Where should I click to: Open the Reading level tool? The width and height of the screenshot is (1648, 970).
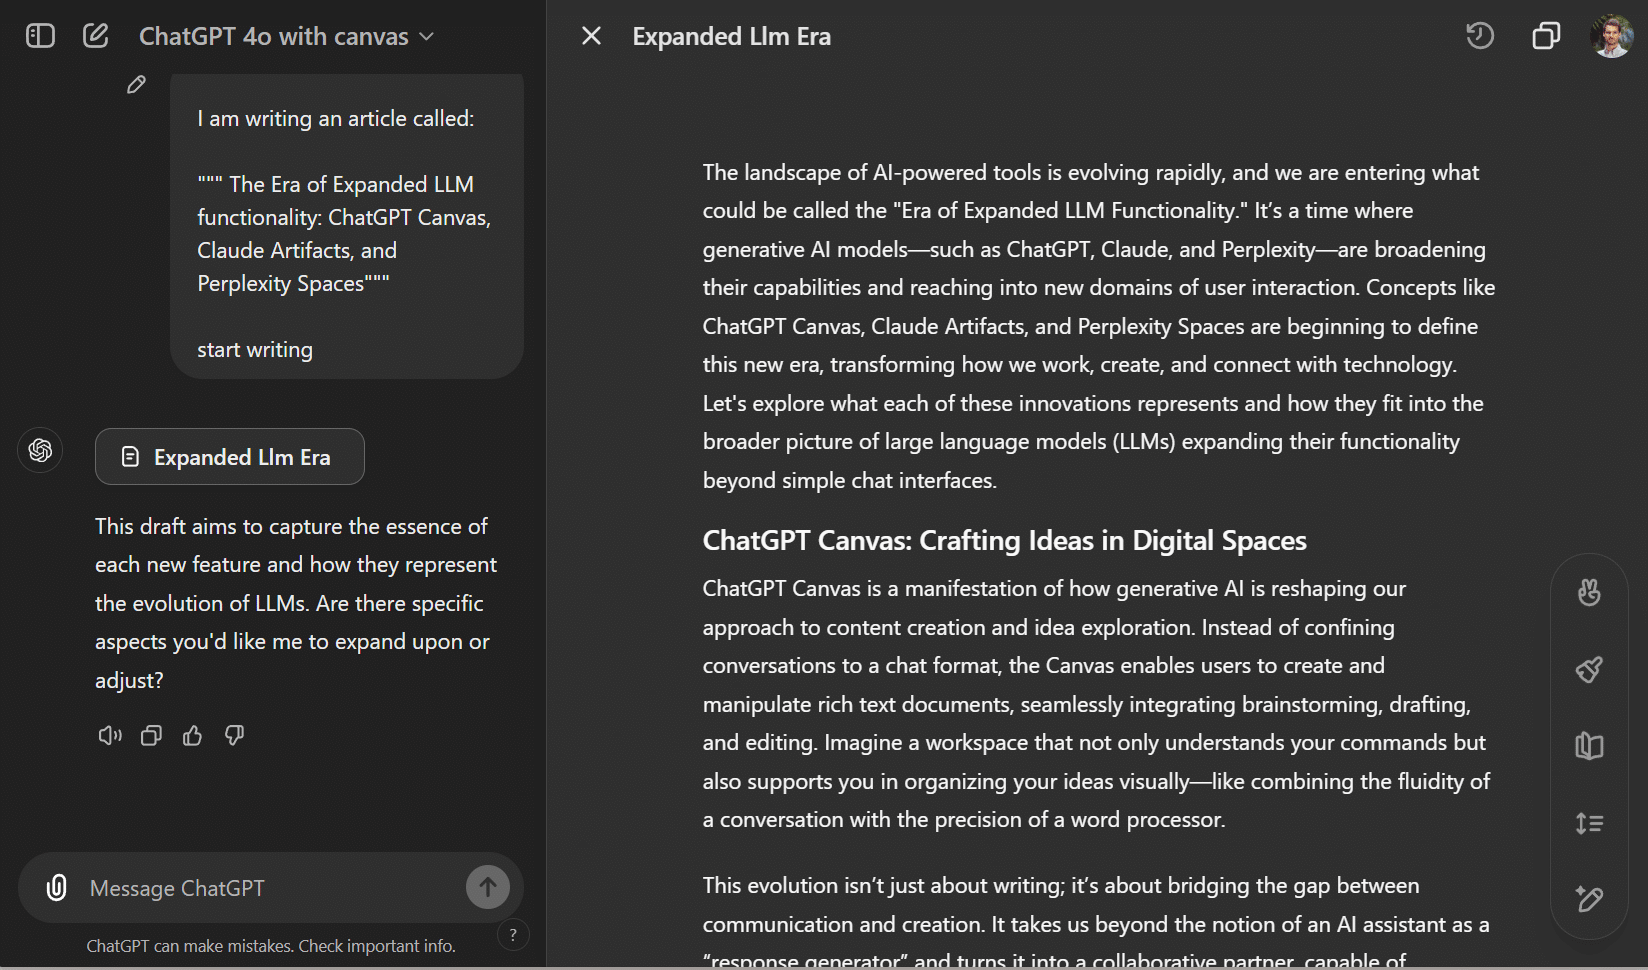coord(1589,746)
